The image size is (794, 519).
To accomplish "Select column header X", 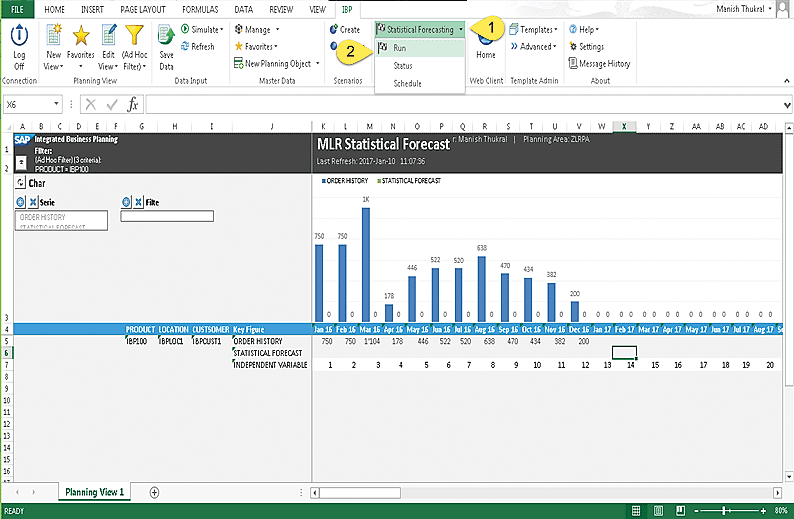I will (x=624, y=126).
